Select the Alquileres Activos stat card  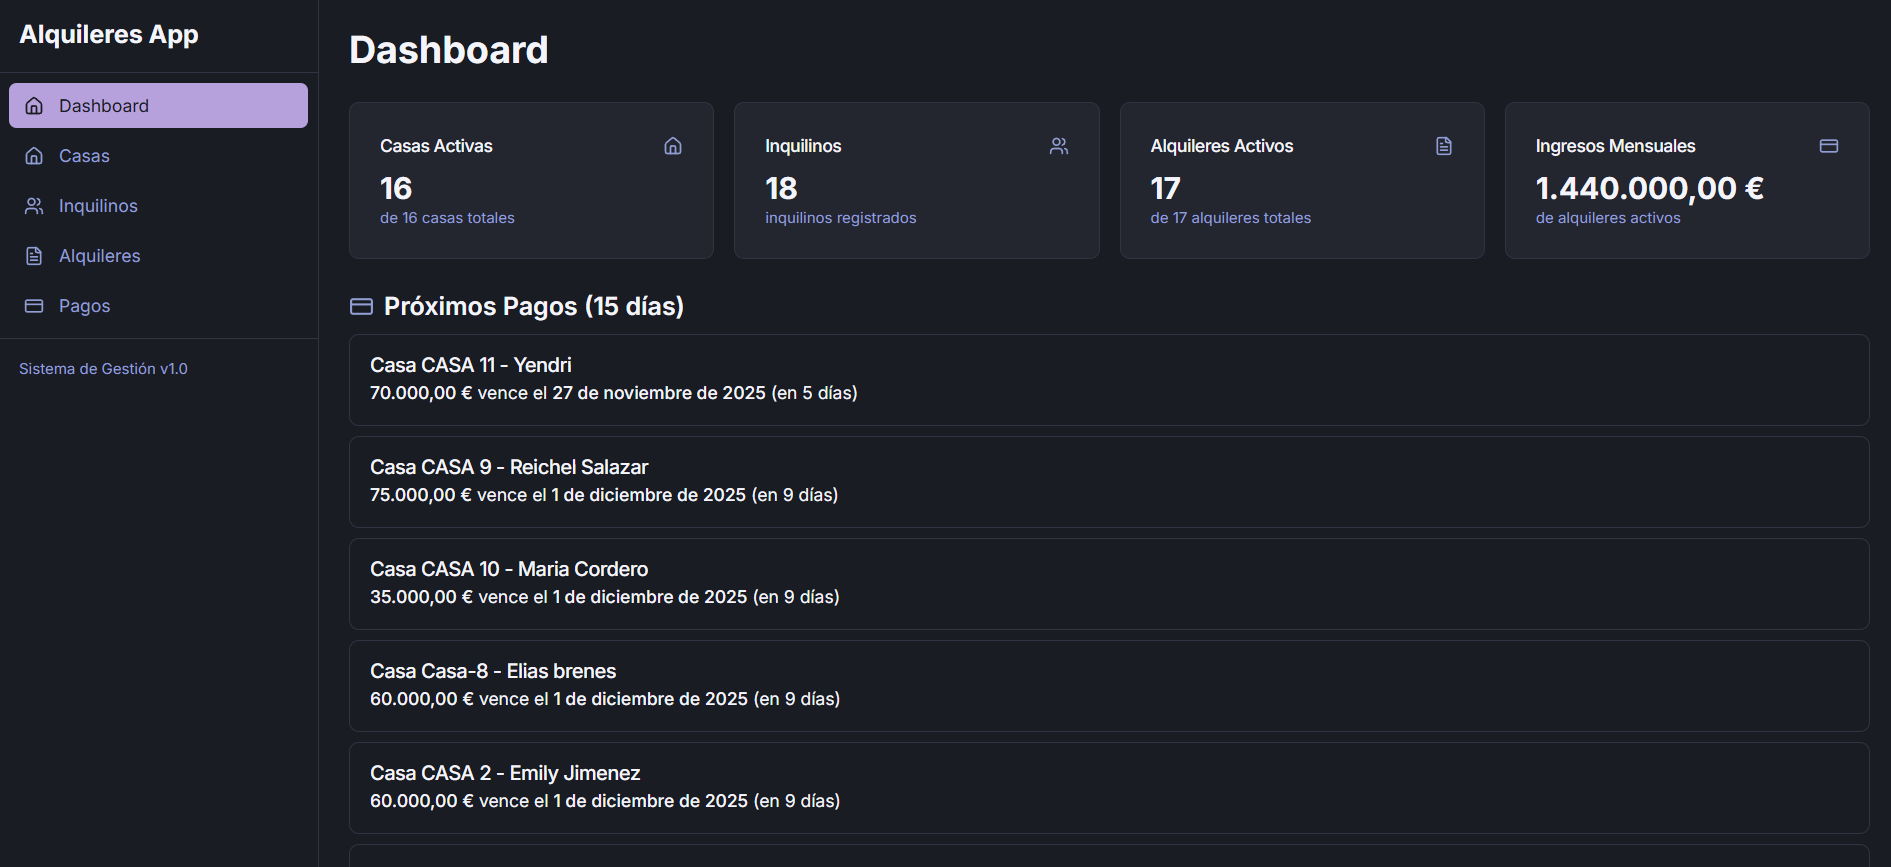pos(1302,180)
